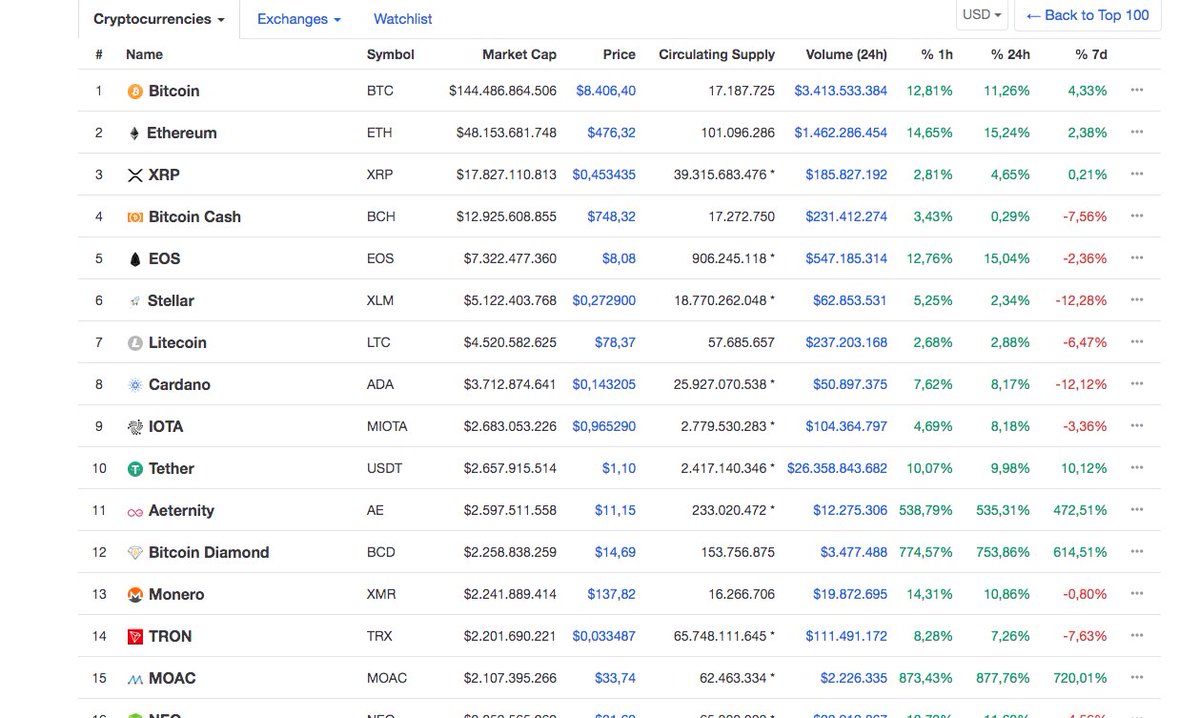Sort table by % 7d header
Screen dimensions: 1200x718
[x=1091, y=54]
